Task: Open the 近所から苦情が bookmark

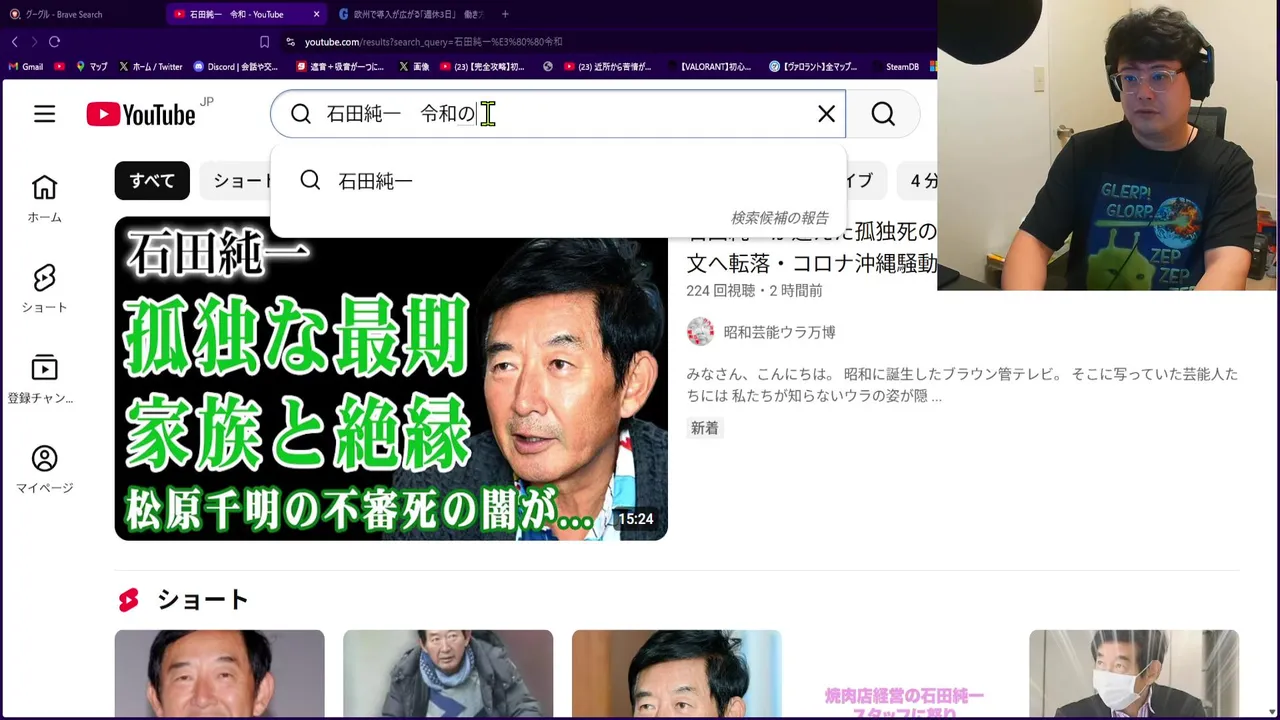Action: 608,67
